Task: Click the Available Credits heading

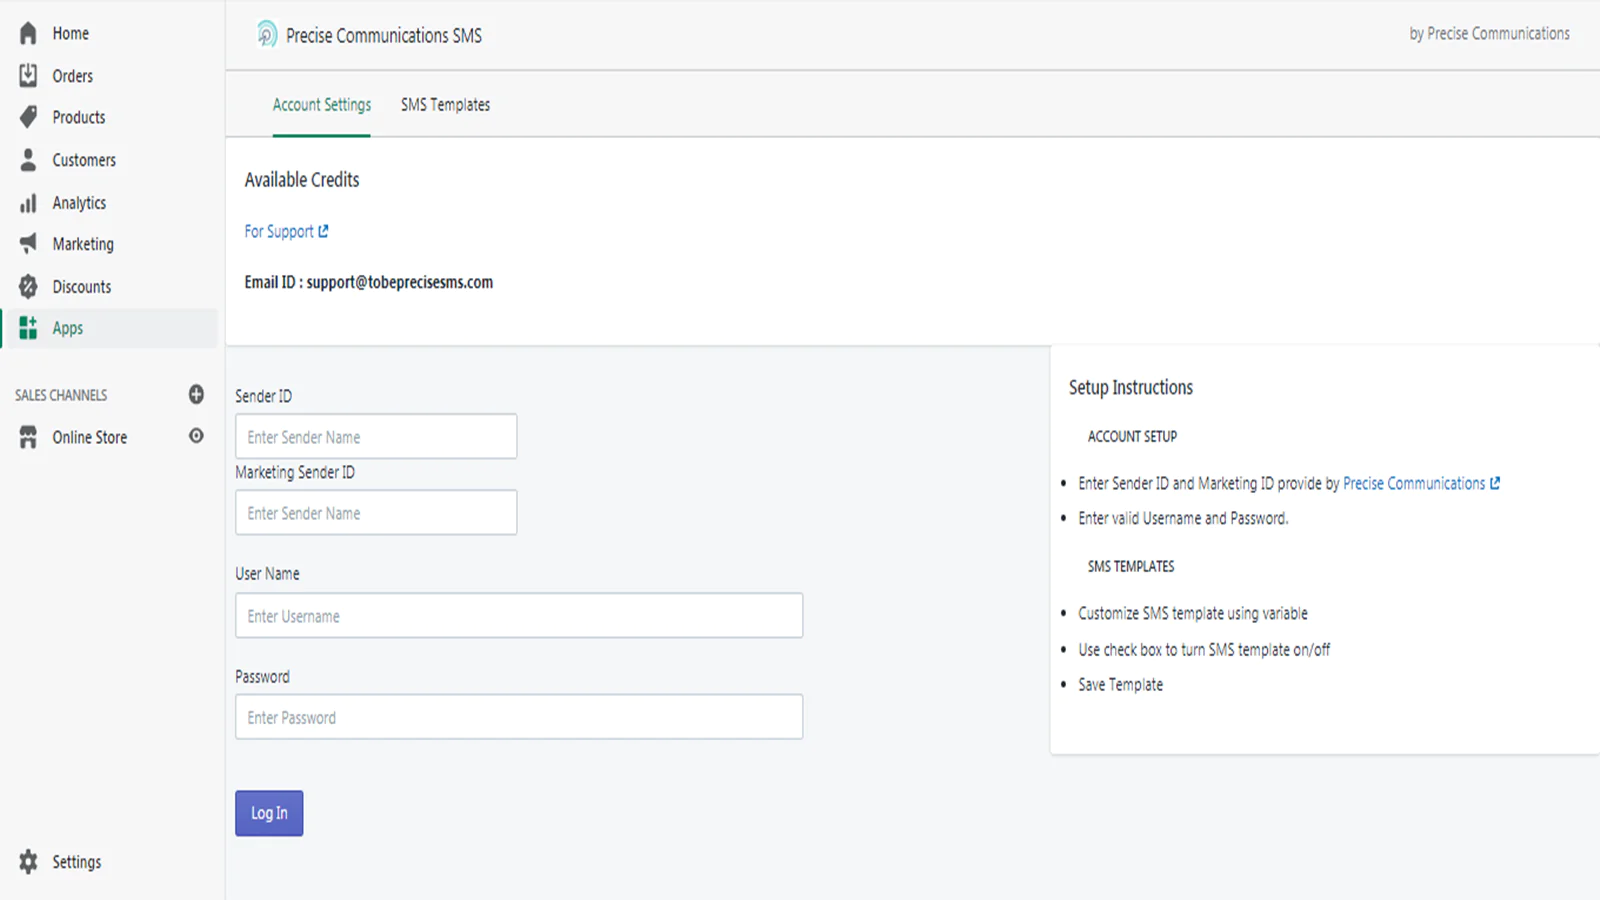Action: tap(302, 180)
